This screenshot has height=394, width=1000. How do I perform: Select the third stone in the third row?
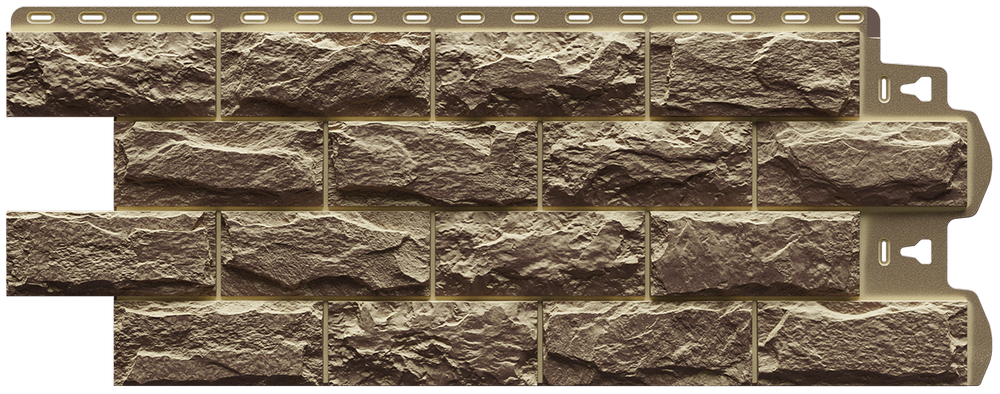[540, 254]
